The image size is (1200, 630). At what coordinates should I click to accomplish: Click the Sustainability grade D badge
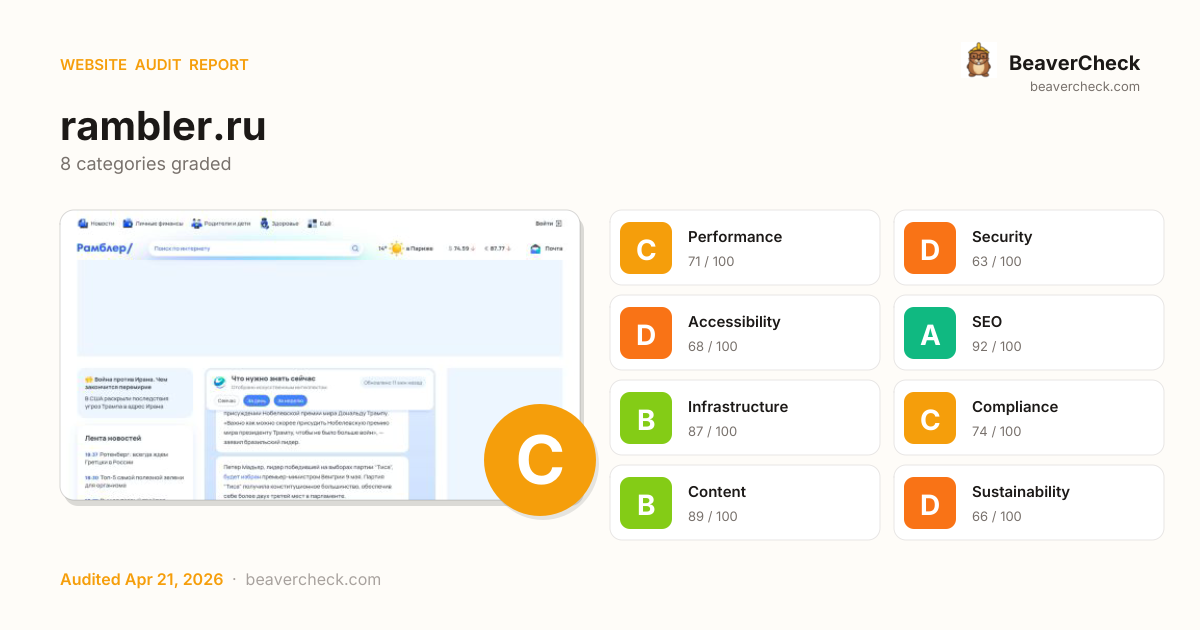pyautogui.click(x=930, y=503)
